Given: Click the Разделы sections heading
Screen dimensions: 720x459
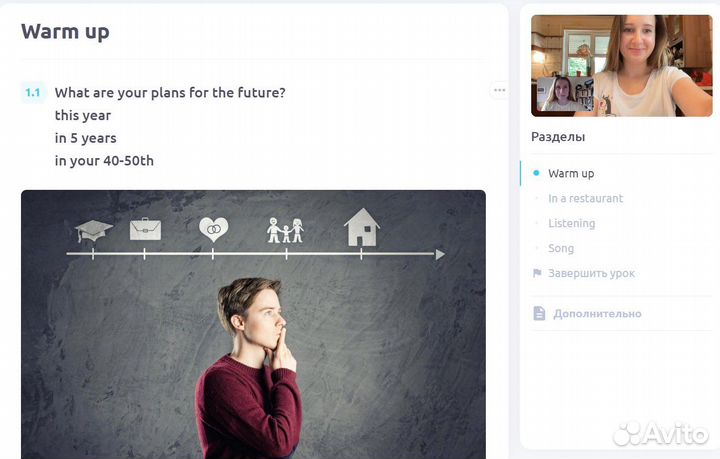Looking at the screenshot, I should coord(558,137).
